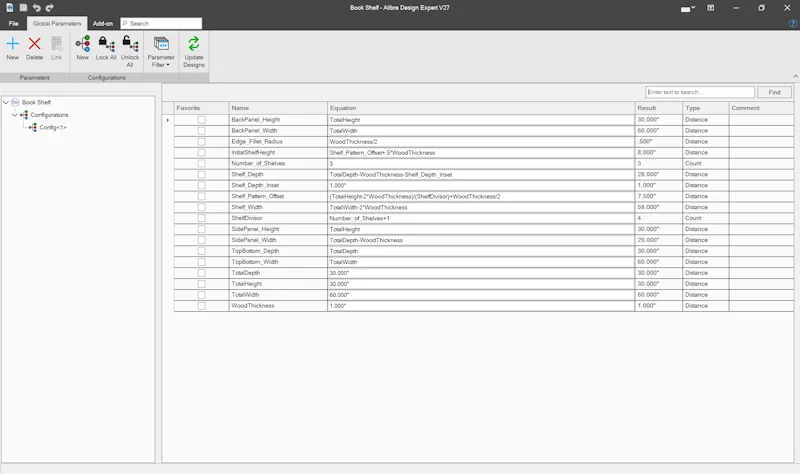
Task: Select the Book Shelf root node
Action: tap(36, 102)
